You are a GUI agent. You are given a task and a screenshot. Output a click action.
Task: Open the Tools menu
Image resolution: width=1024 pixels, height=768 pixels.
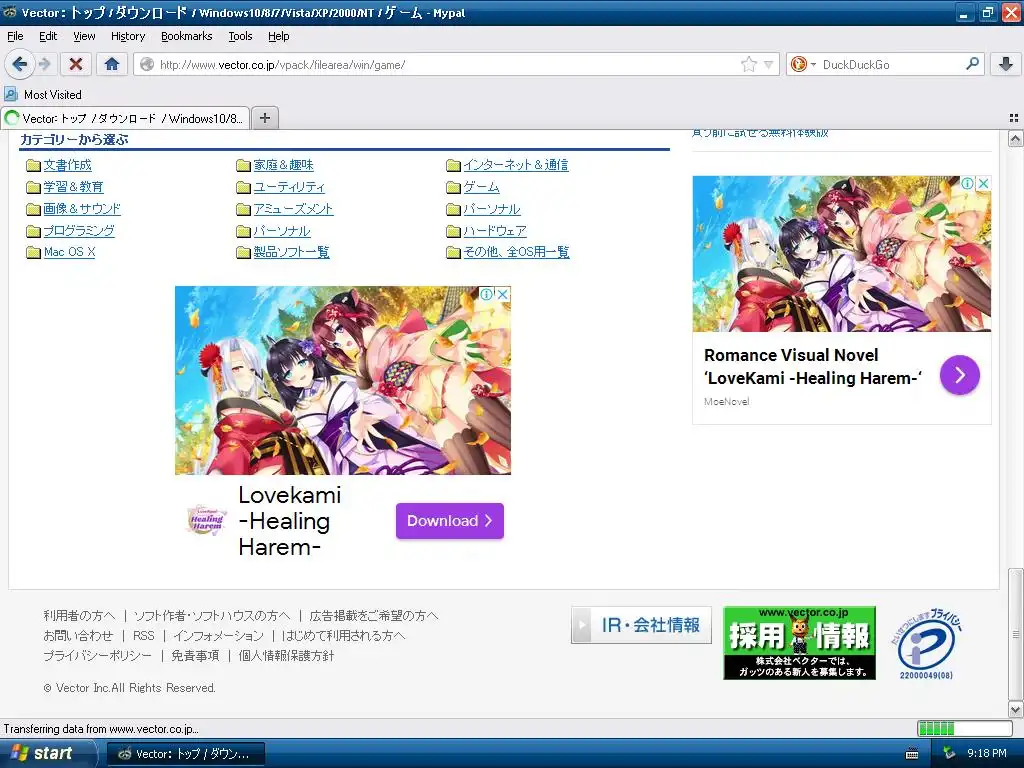coord(240,36)
